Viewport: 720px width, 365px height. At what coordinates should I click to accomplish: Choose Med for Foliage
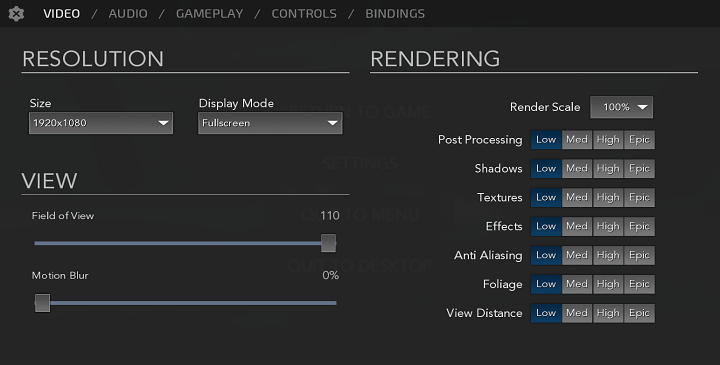pyautogui.click(x=577, y=284)
